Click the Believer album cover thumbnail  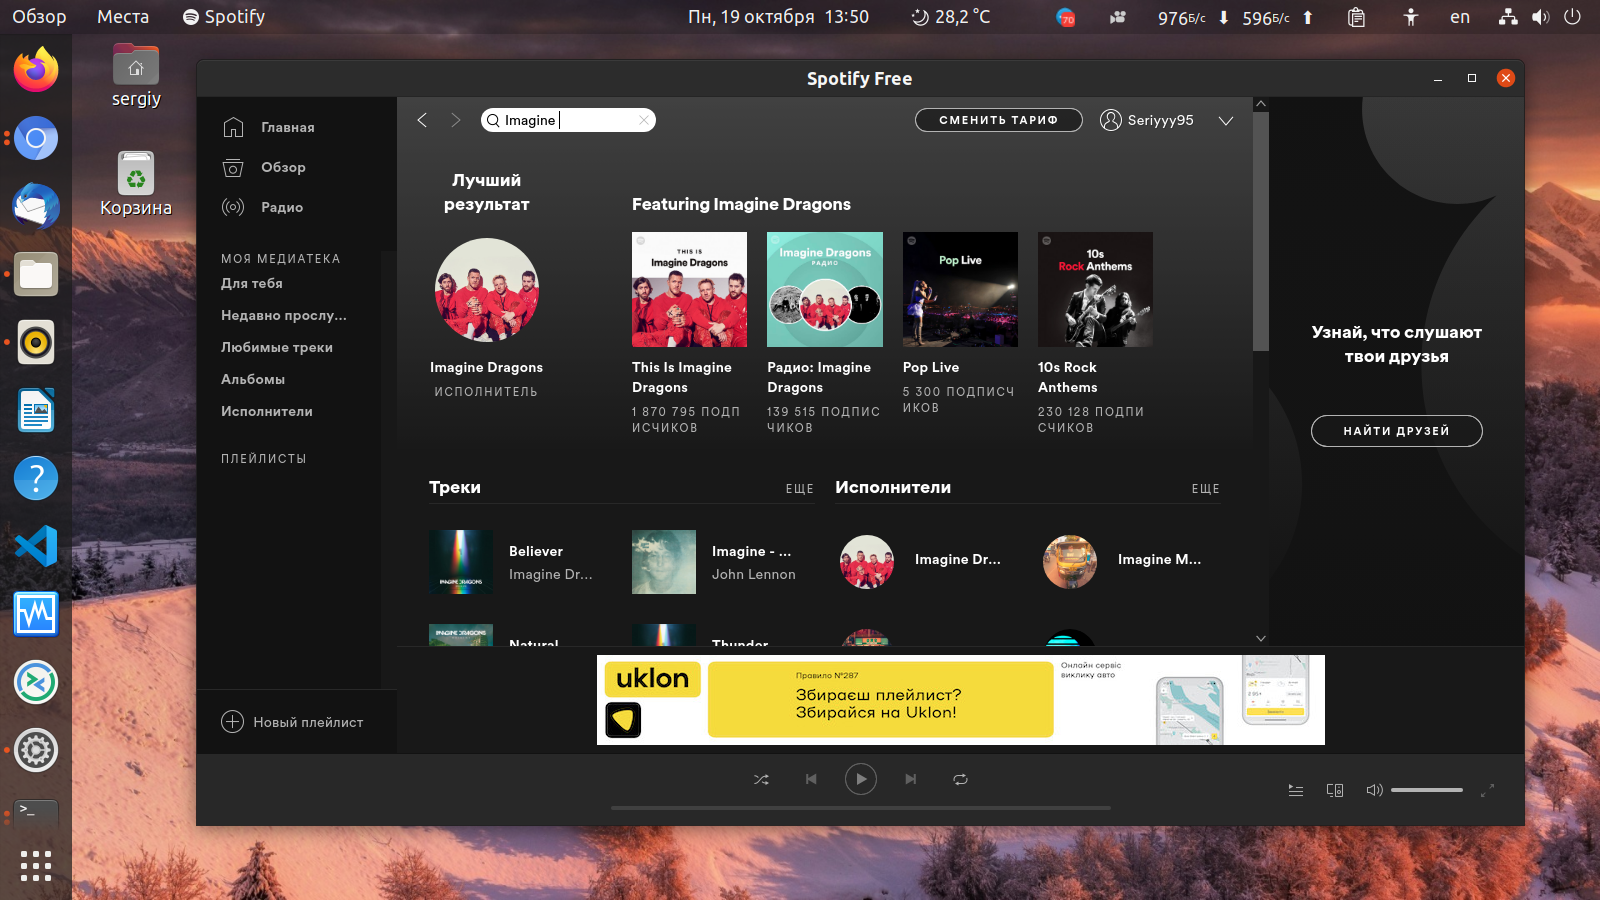(461, 562)
